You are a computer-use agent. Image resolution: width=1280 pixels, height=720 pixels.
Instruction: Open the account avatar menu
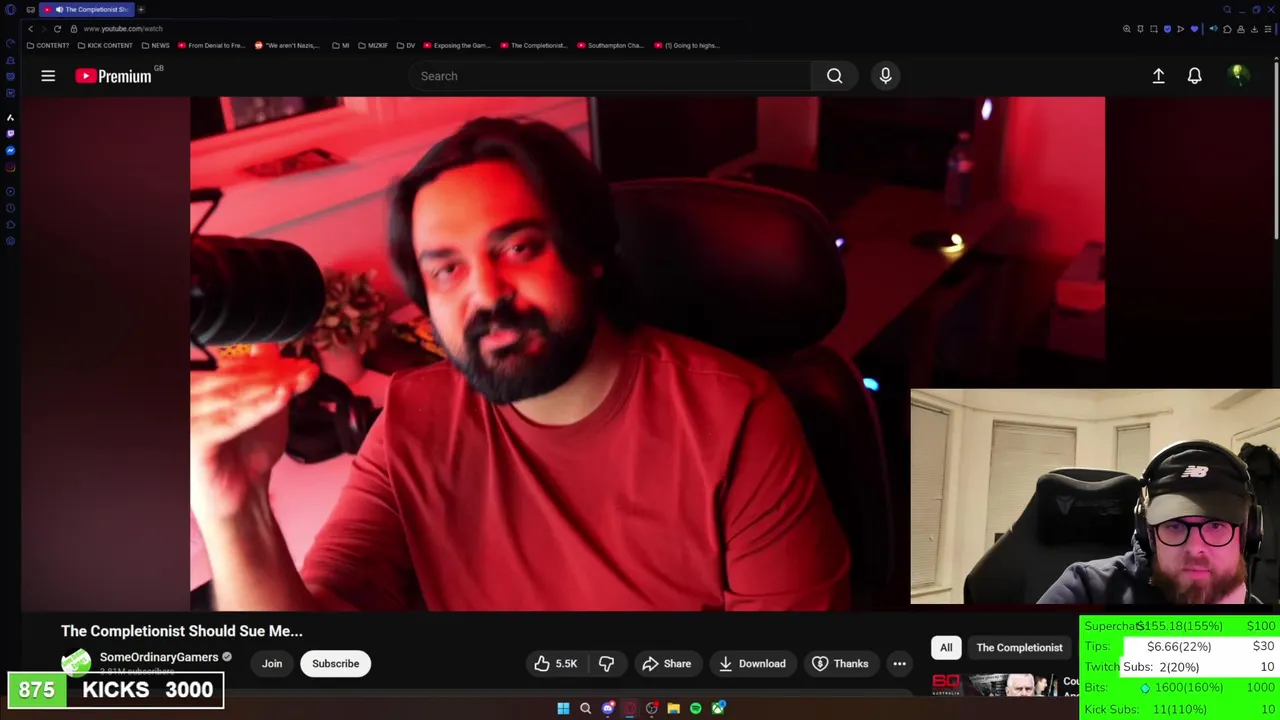point(1238,75)
